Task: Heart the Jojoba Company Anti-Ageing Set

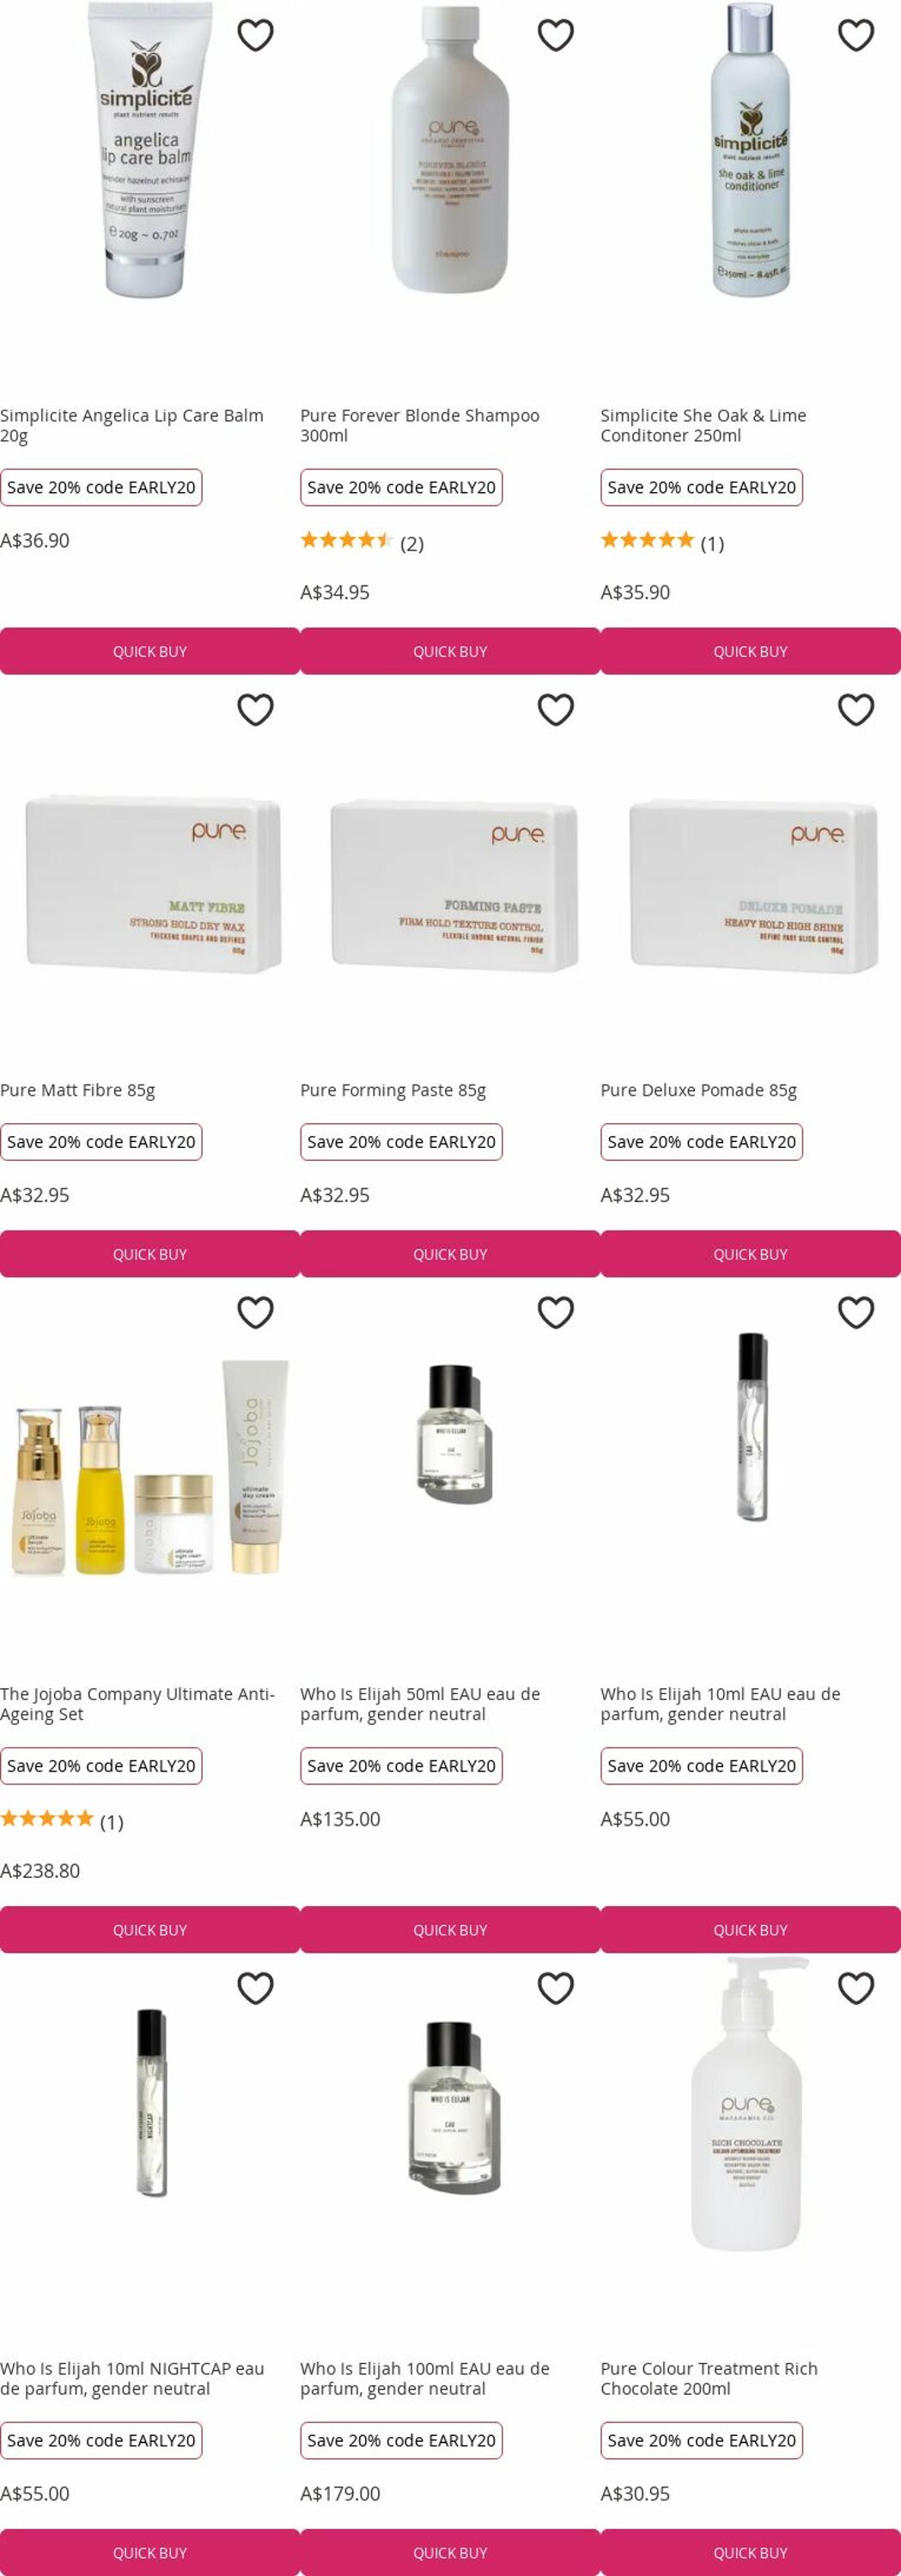Action: click(255, 1312)
